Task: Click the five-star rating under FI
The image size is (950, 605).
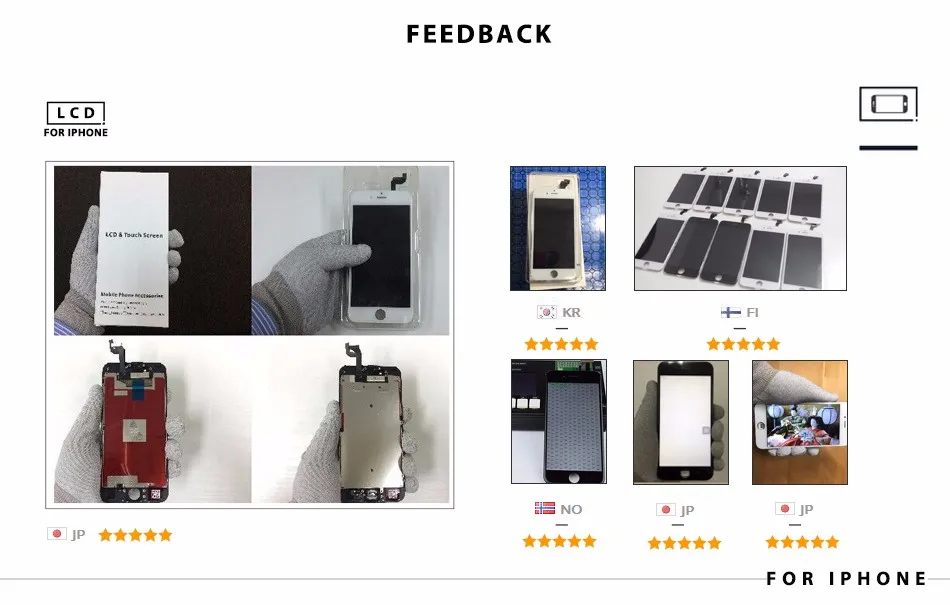Action: [743, 344]
